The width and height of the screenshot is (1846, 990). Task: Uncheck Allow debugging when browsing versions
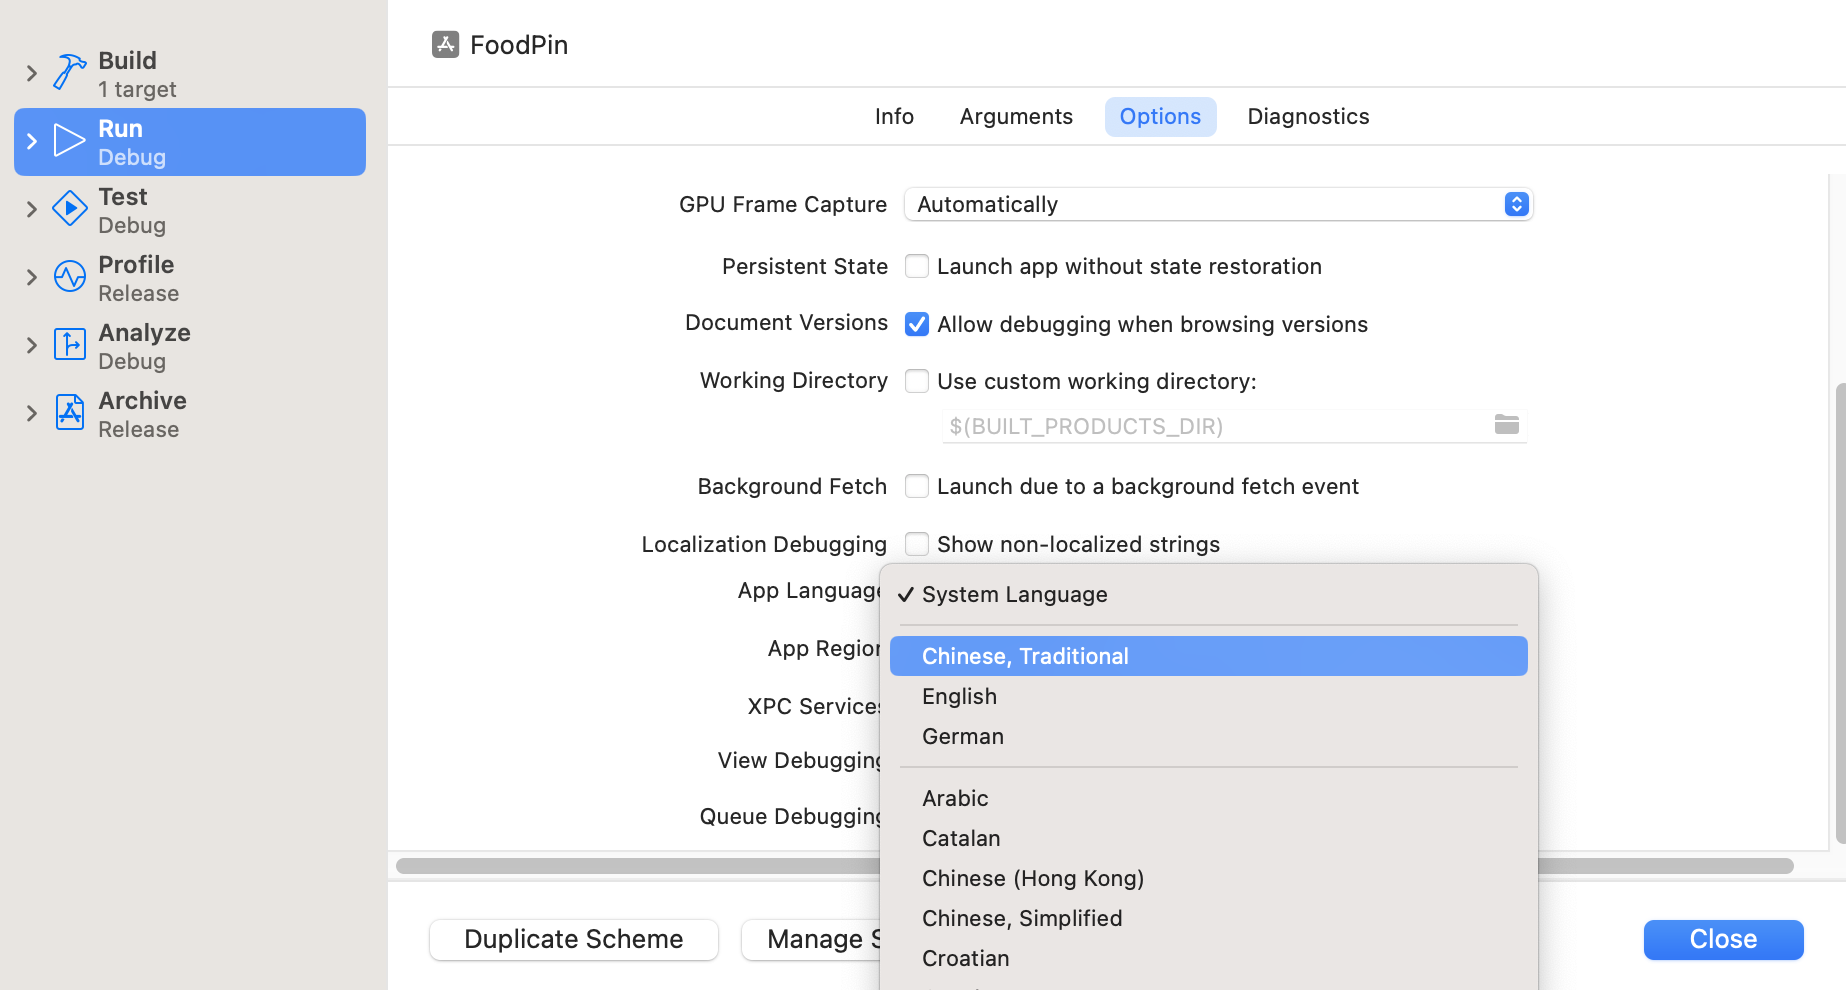tap(916, 324)
